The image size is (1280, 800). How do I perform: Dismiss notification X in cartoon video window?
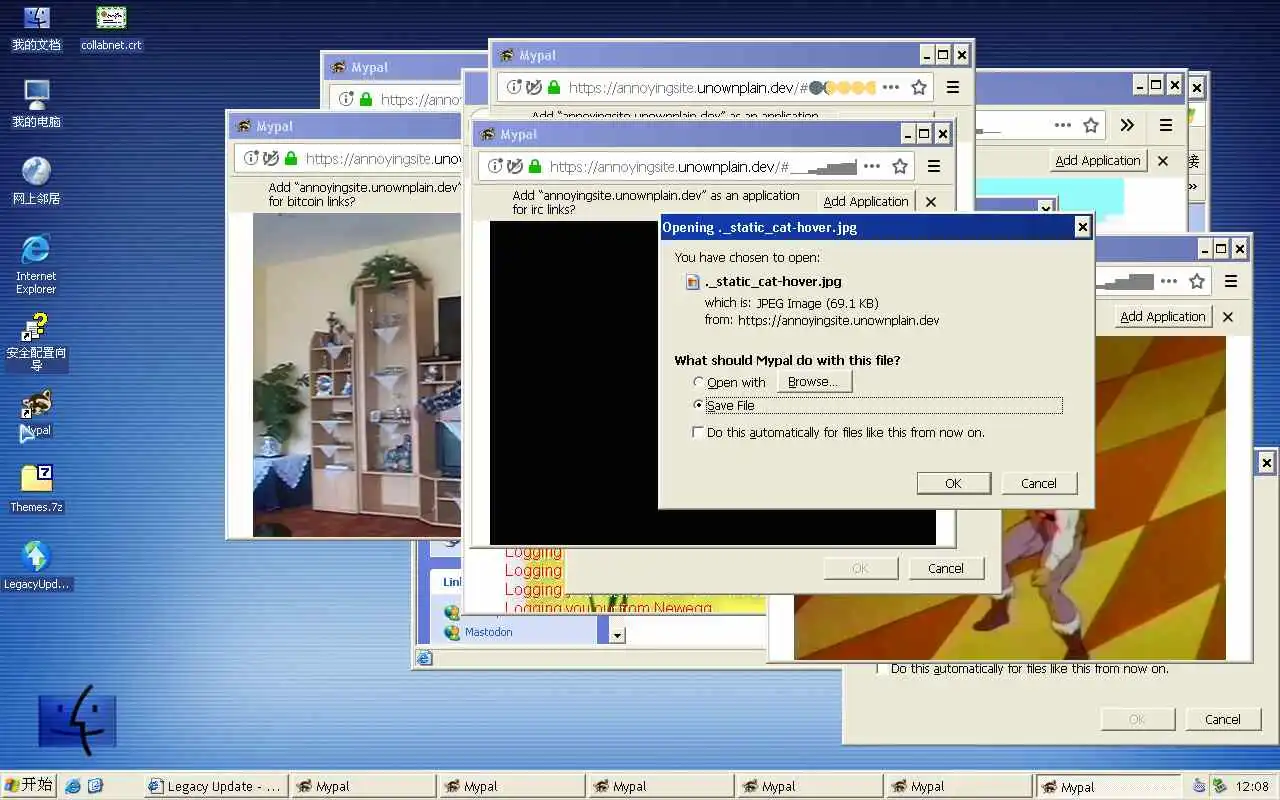click(x=1228, y=316)
